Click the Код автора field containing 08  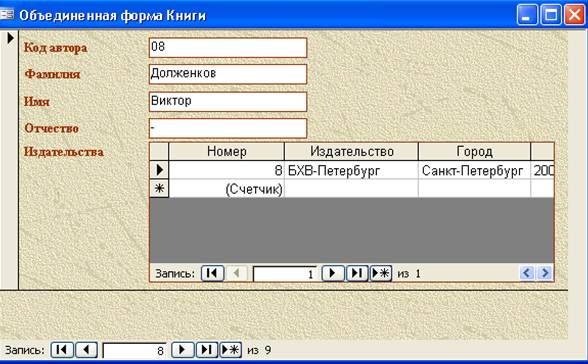228,48
